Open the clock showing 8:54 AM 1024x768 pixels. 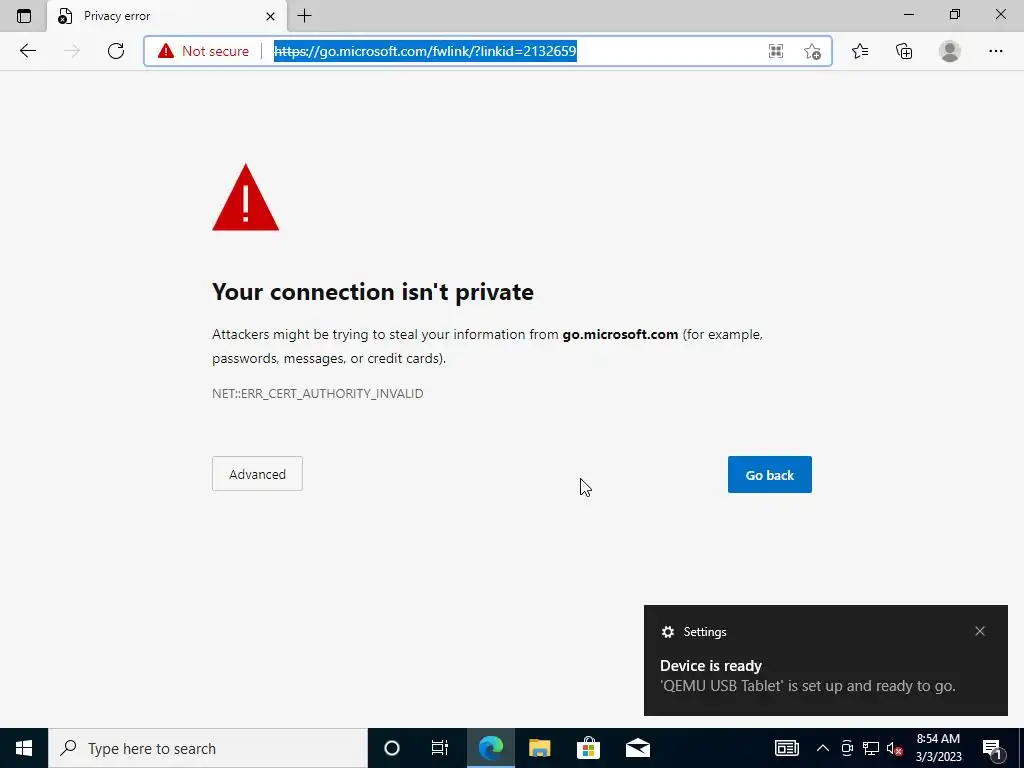(938, 748)
